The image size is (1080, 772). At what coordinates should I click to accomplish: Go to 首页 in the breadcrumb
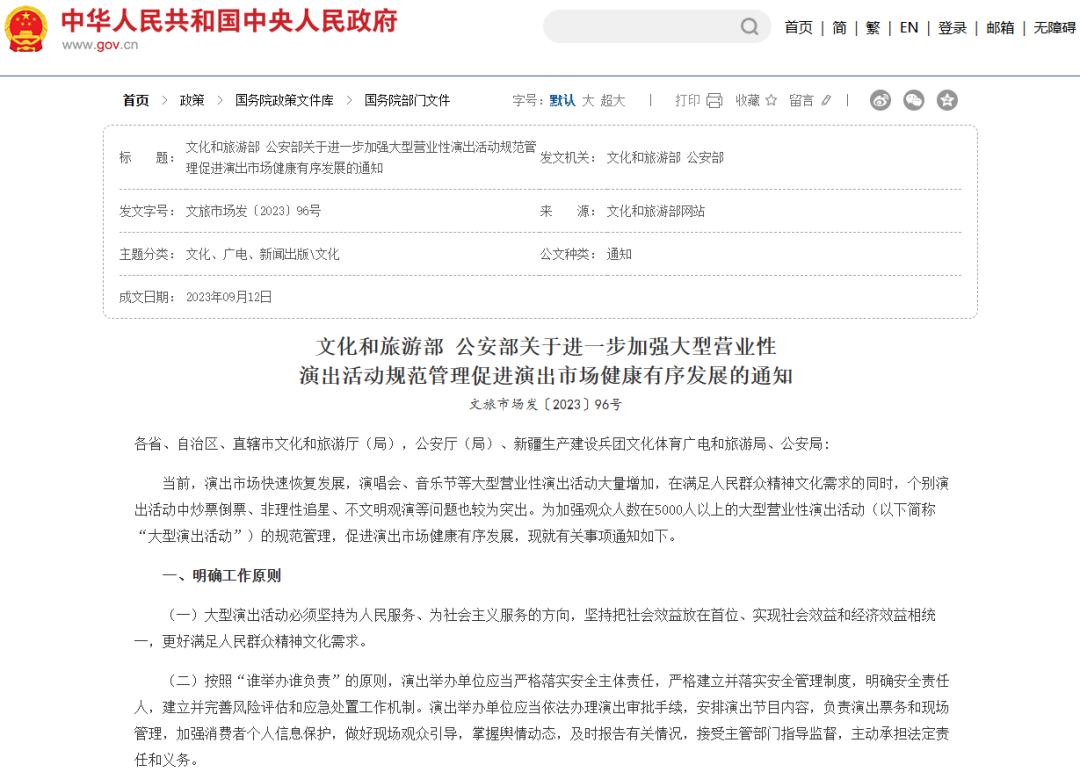tap(136, 101)
